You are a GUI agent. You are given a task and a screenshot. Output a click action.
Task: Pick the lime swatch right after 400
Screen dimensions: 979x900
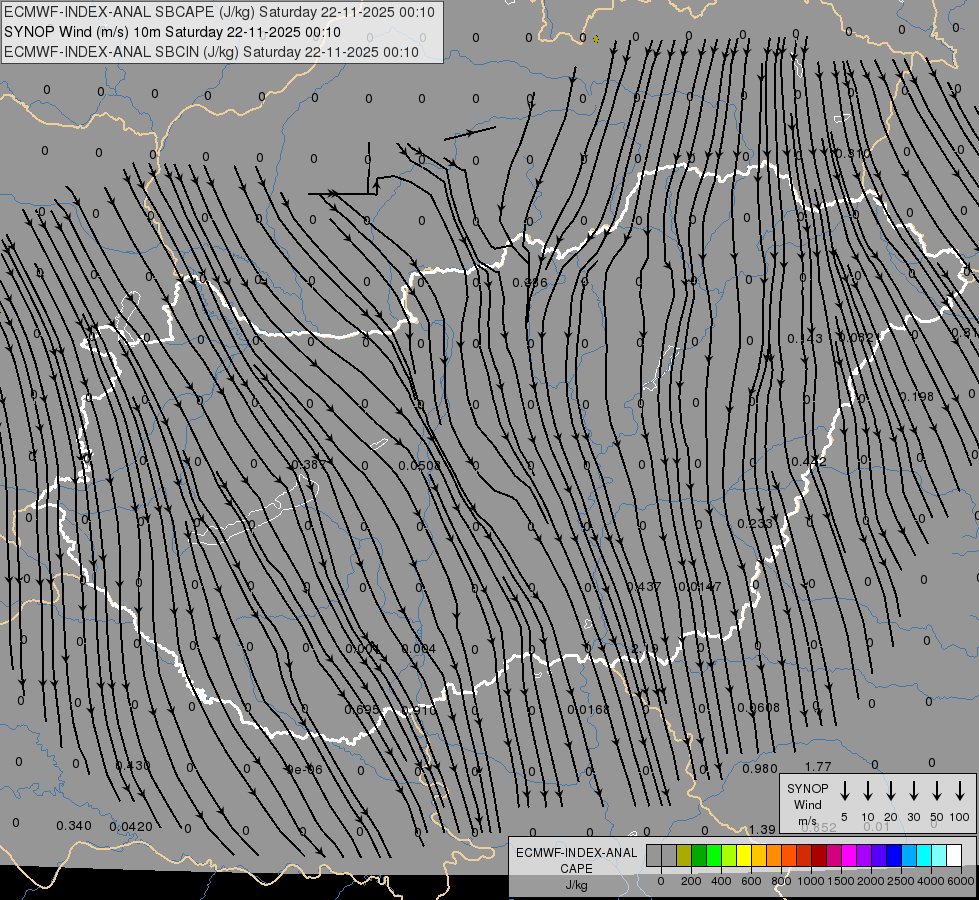729,856
